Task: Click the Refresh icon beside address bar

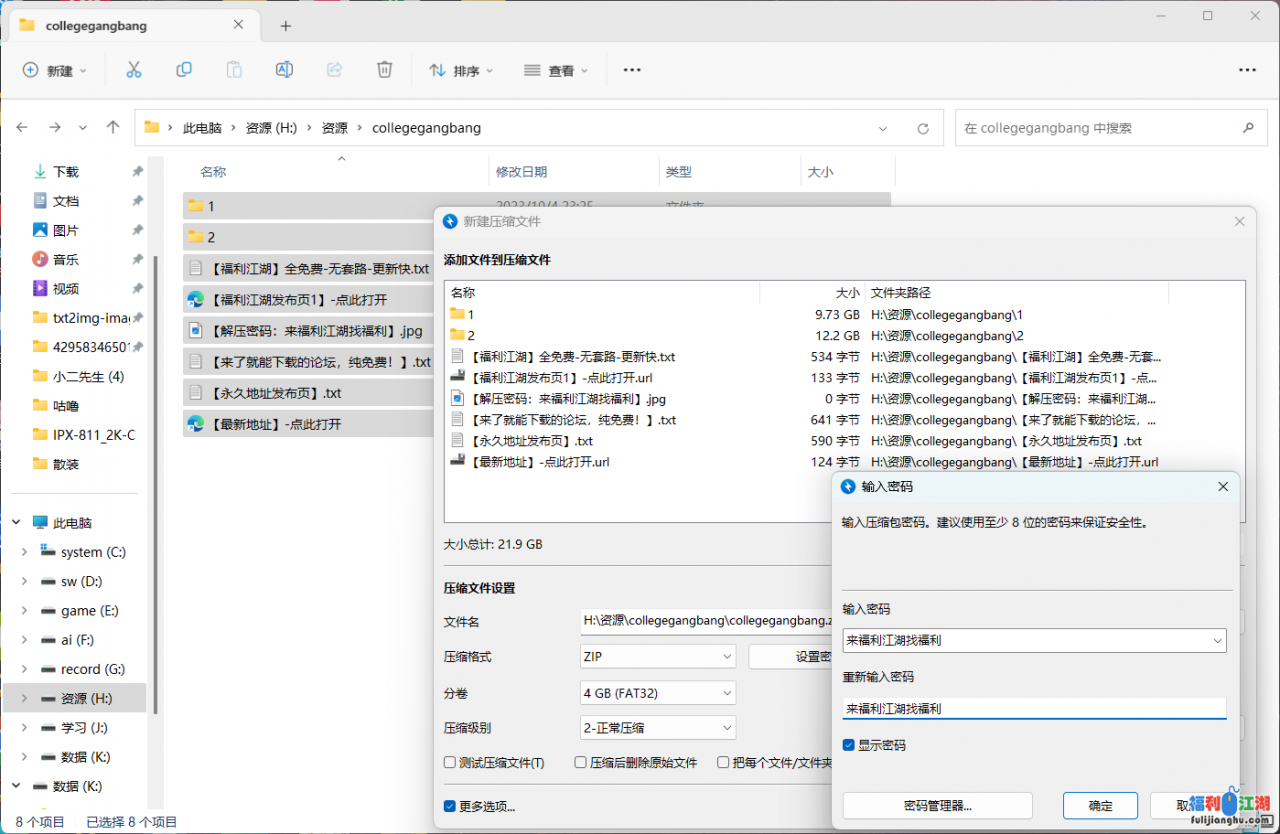Action: 923,128
